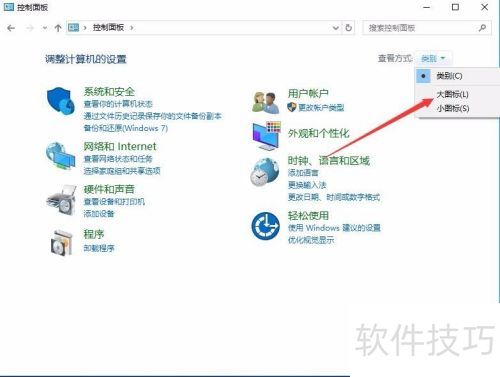
Task: Open the Appearance and Personalization monitor icon
Action: coord(267,136)
